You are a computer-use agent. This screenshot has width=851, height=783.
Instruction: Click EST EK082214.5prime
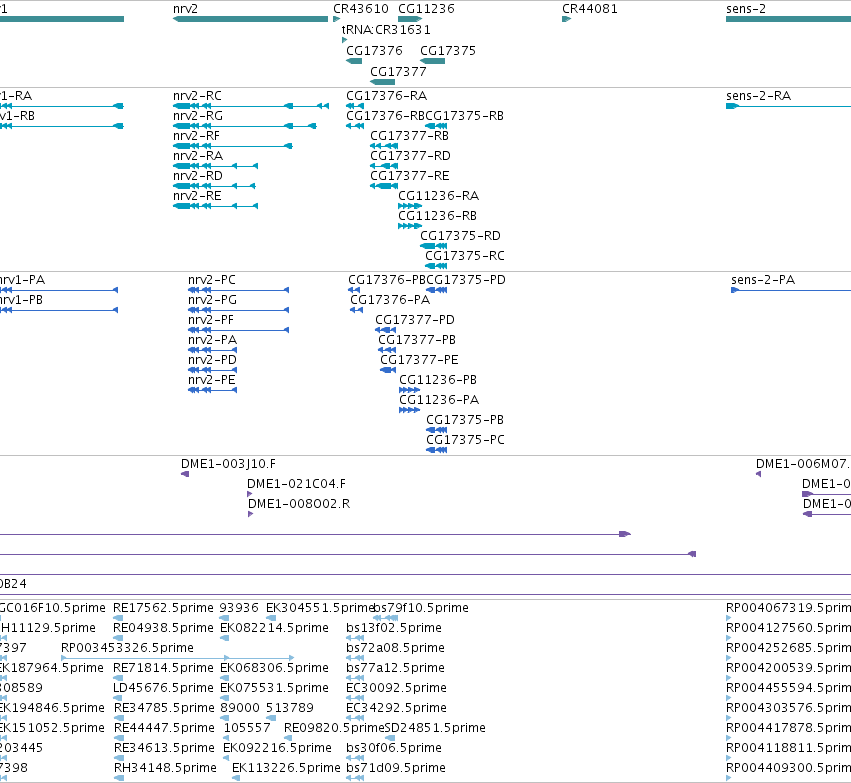tap(274, 628)
